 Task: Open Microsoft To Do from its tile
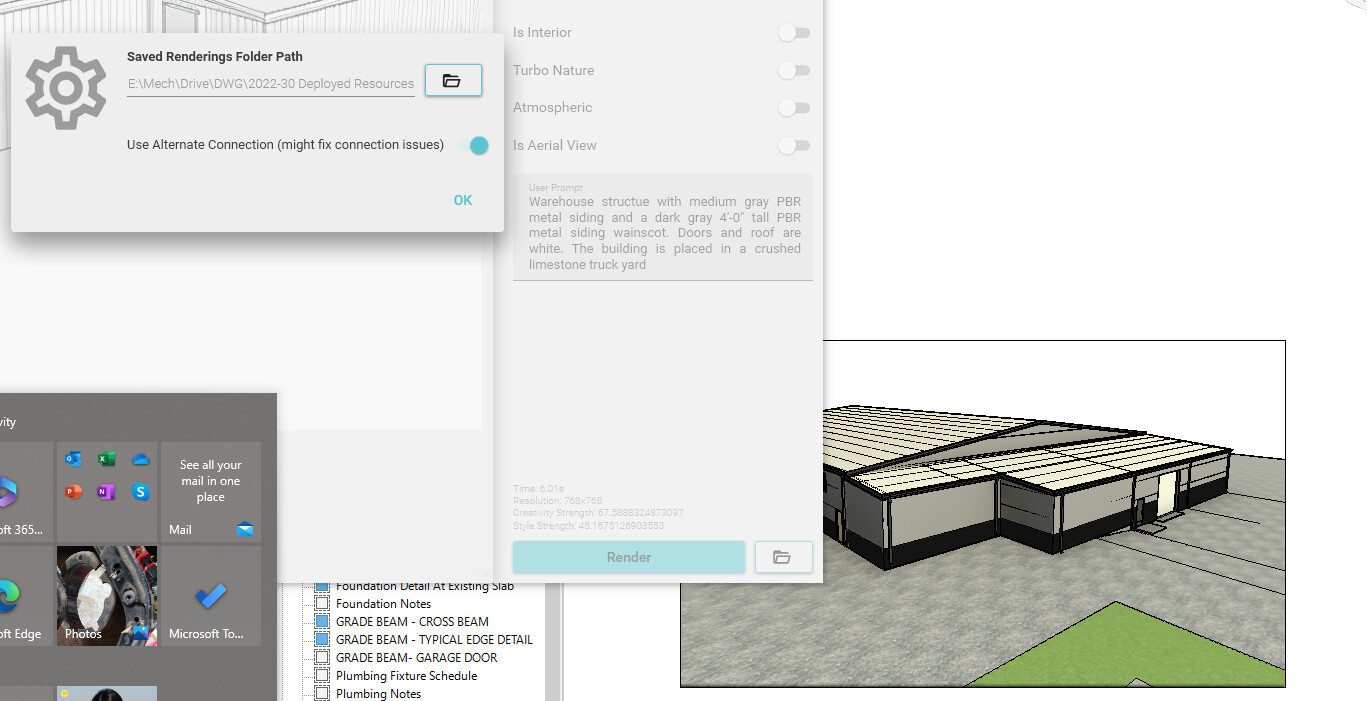210,595
